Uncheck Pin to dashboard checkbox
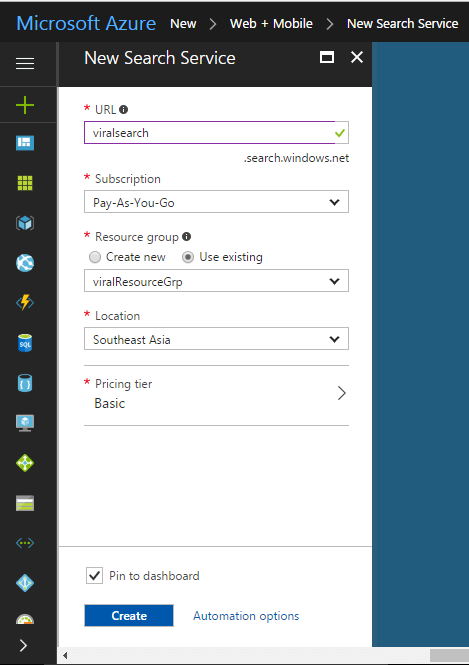Screen dimensions: 469x665 95,576
